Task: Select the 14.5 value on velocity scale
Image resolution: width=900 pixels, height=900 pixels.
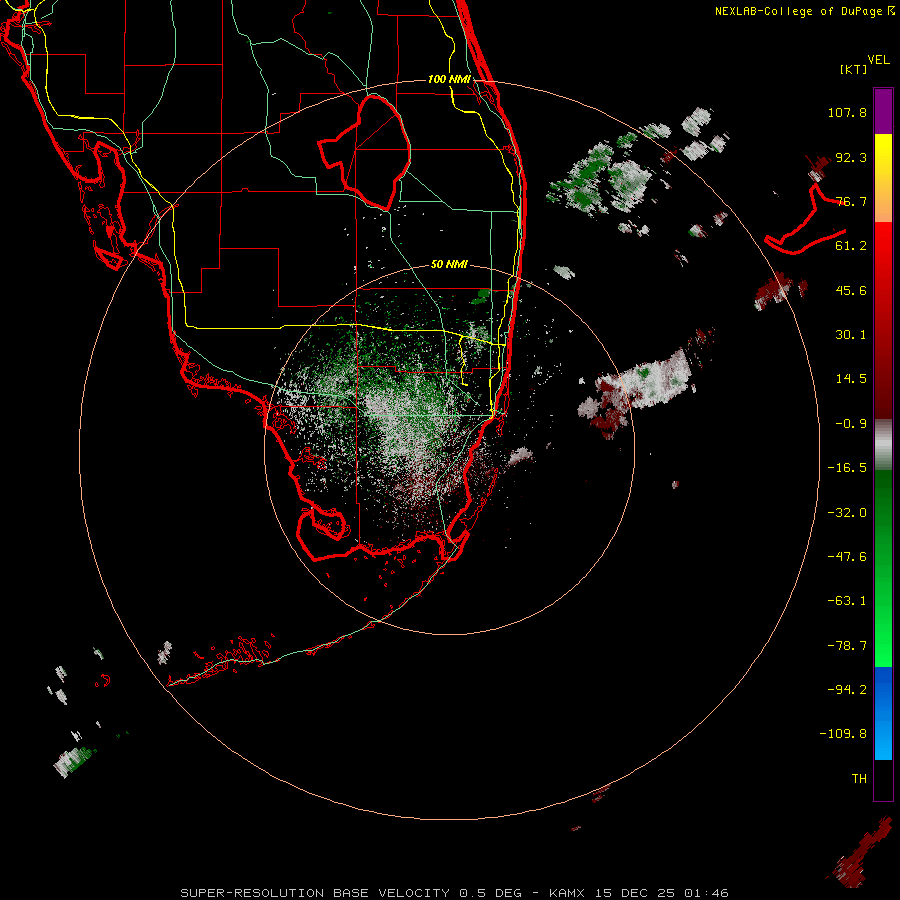Action: [x=851, y=379]
